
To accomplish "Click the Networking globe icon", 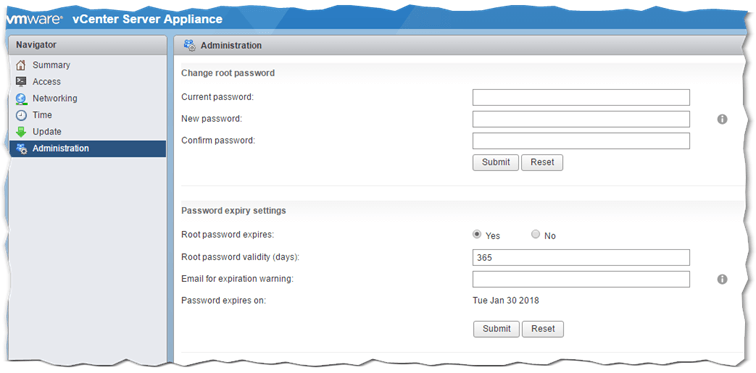I will [21, 98].
